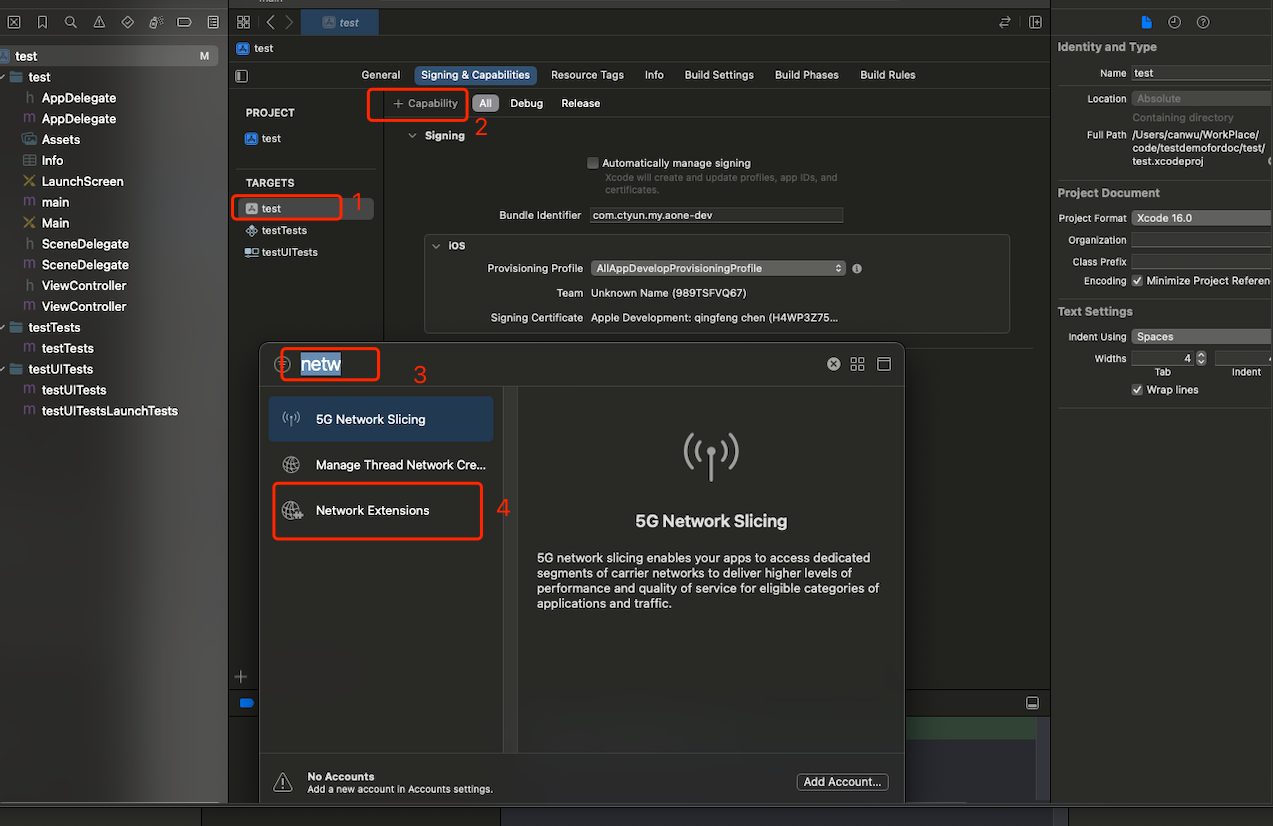Adjust the Tab width stepper

[1201, 358]
